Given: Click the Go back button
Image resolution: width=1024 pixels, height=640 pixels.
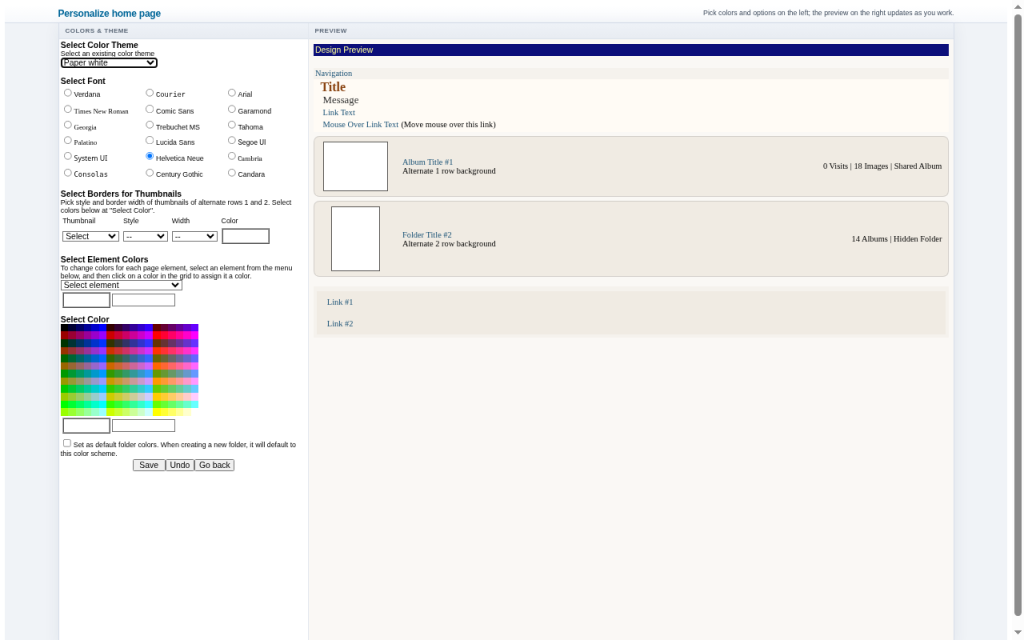Looking at the screenshot, I should (214, 465).
